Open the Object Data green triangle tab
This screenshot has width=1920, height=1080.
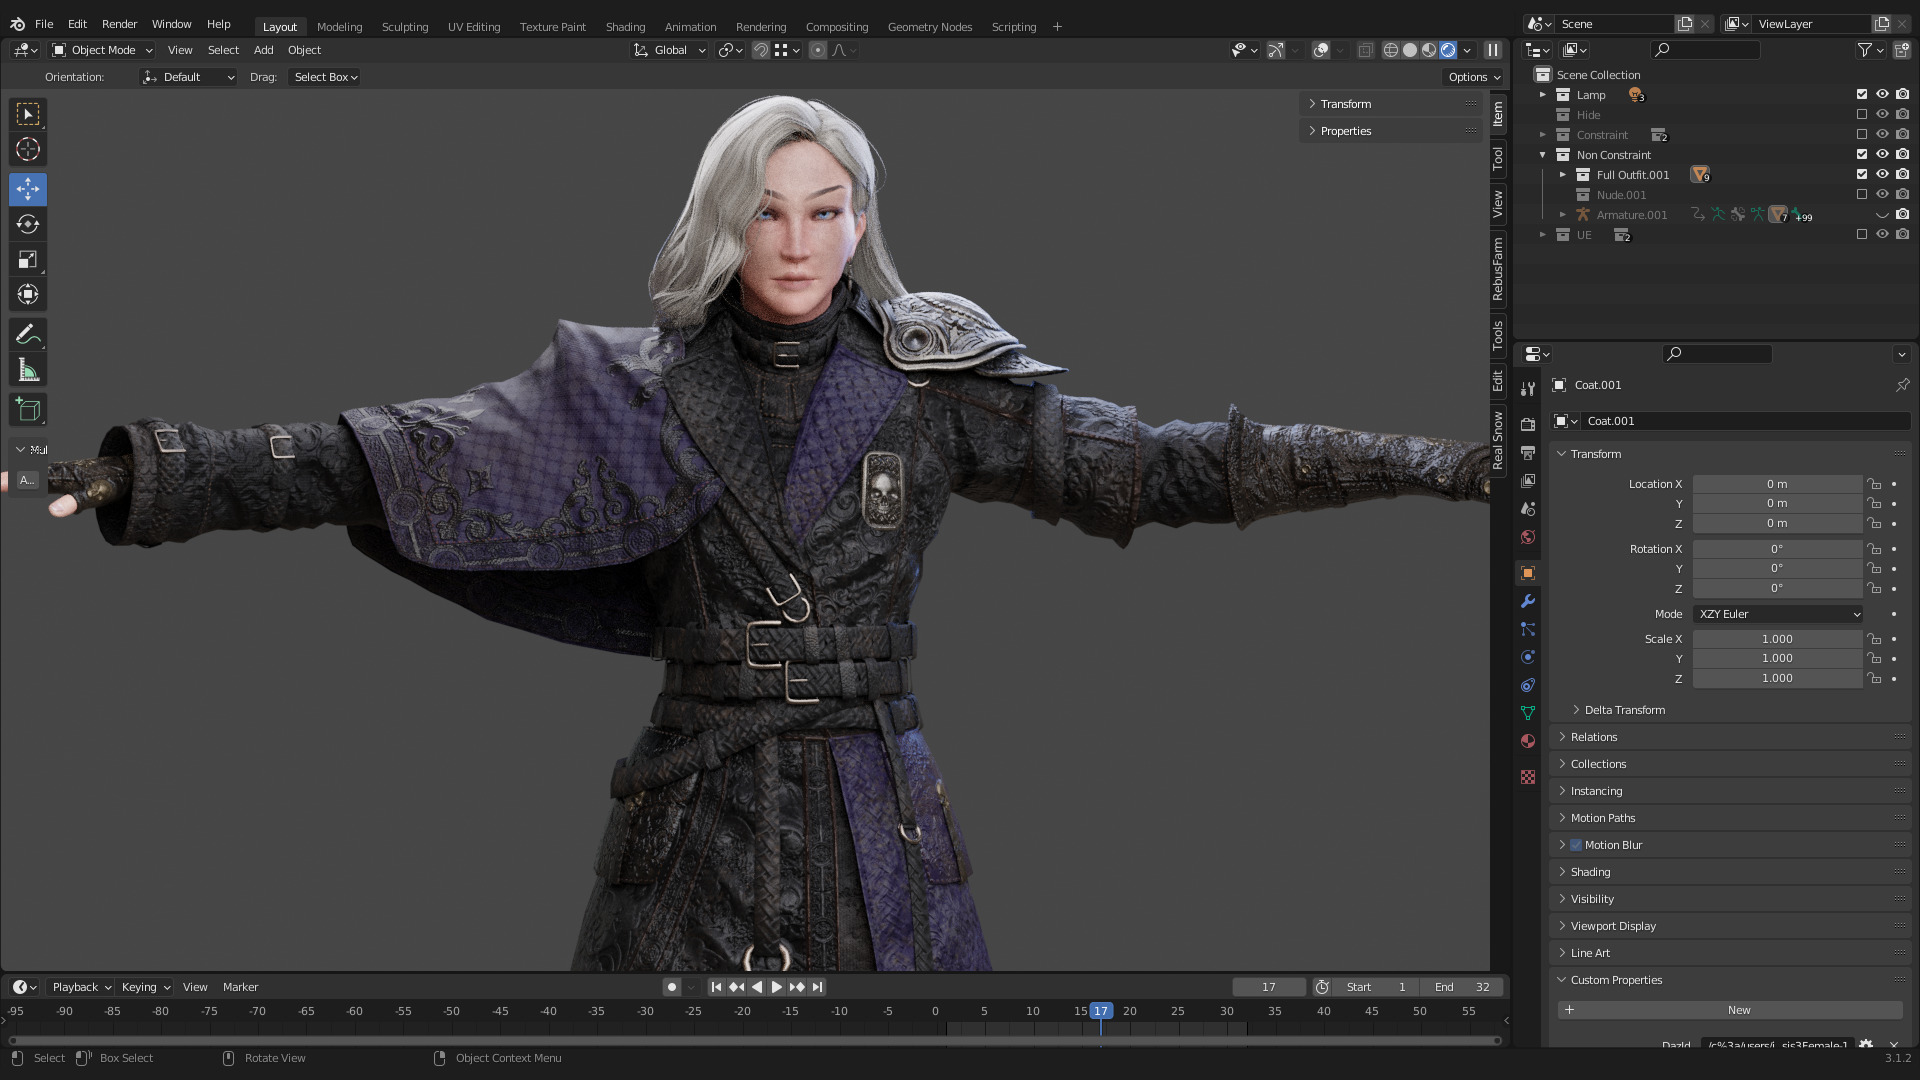1527,713
